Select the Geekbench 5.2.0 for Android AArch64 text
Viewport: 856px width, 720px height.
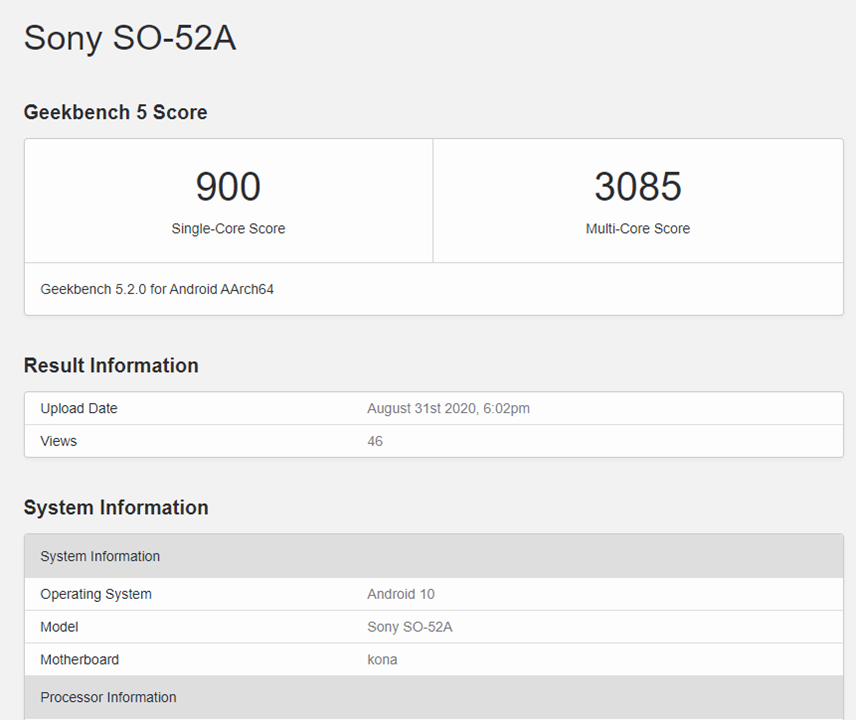[x=157, y=289]
